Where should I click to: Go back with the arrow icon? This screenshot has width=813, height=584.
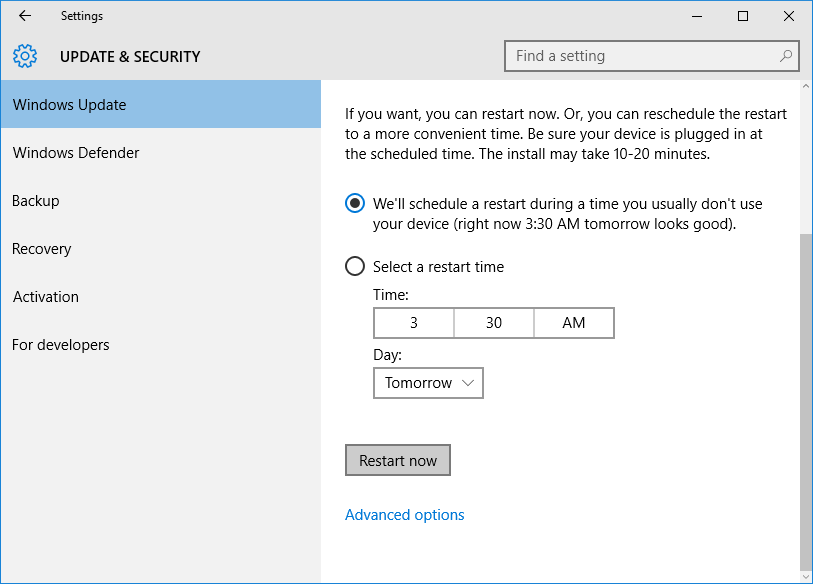[x=24, y=16]
